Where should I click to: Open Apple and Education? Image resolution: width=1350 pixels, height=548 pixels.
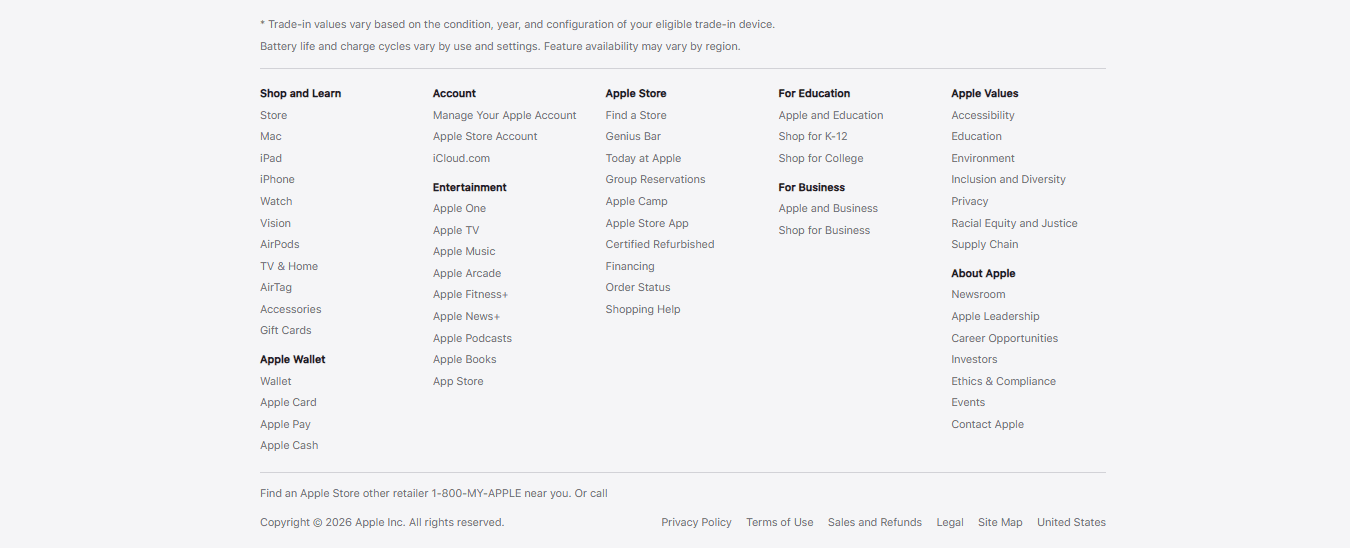pos(831,115)
